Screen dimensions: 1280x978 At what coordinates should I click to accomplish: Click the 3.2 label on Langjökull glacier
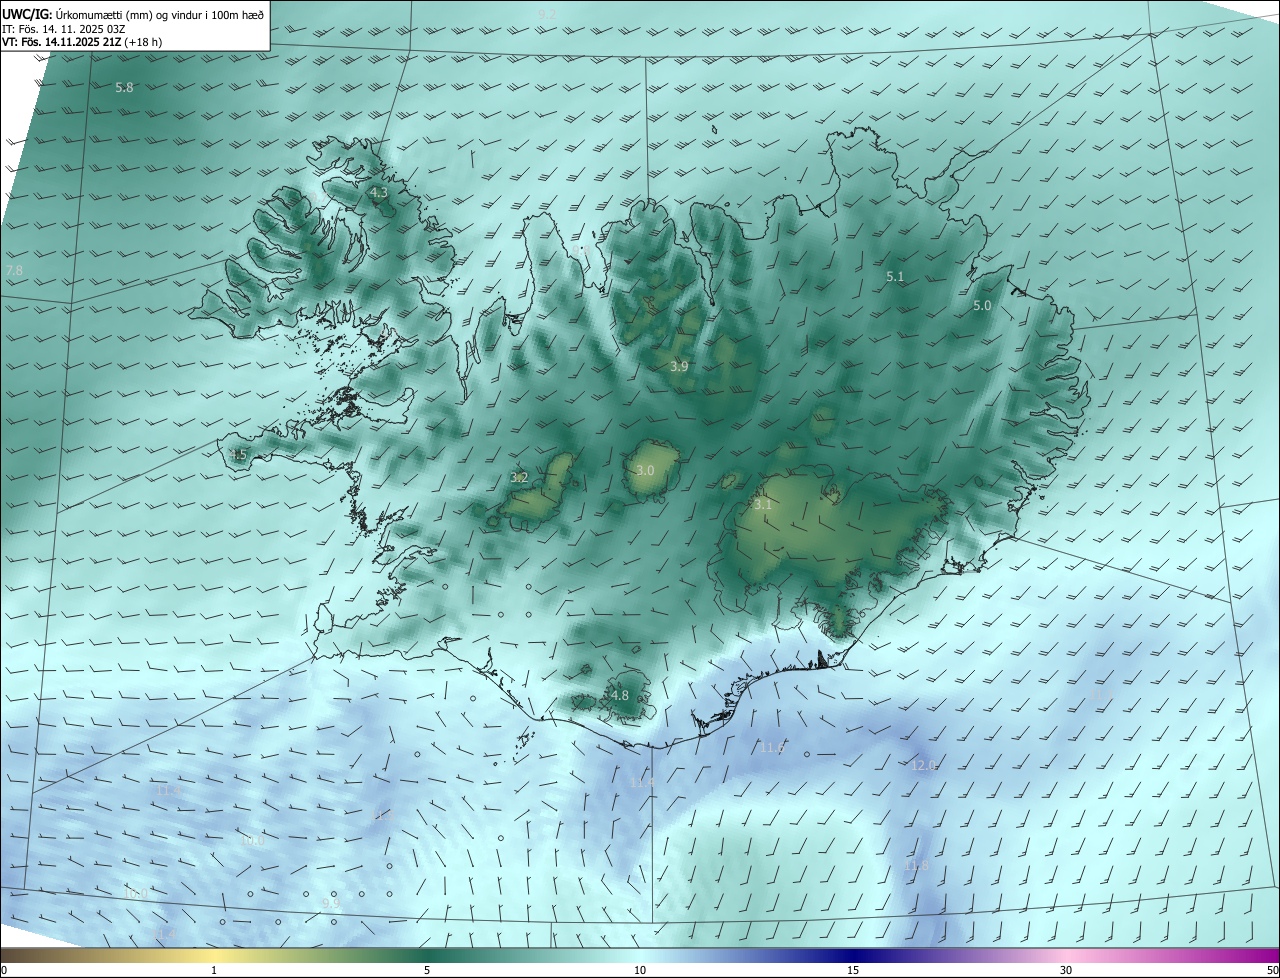point(519,478)
